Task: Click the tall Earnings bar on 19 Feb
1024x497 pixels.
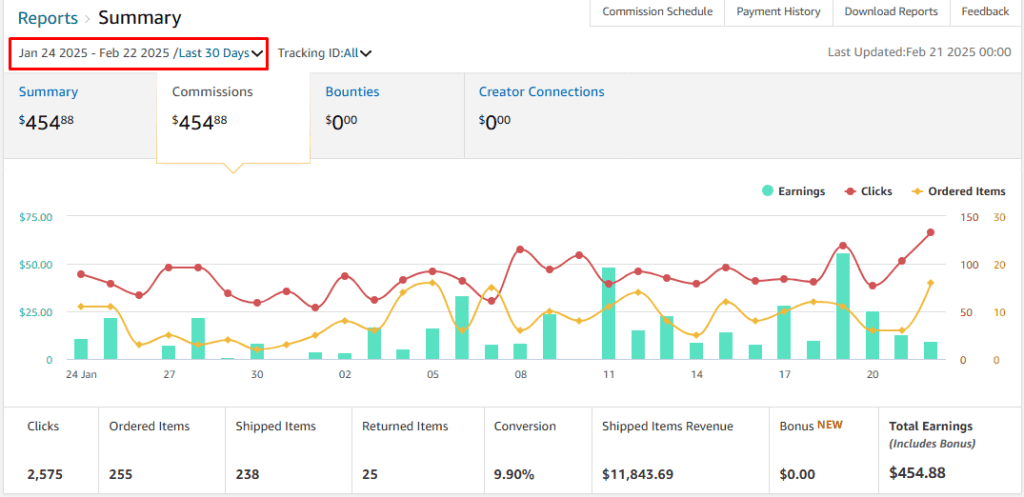Action: click(x=842, y=306)
